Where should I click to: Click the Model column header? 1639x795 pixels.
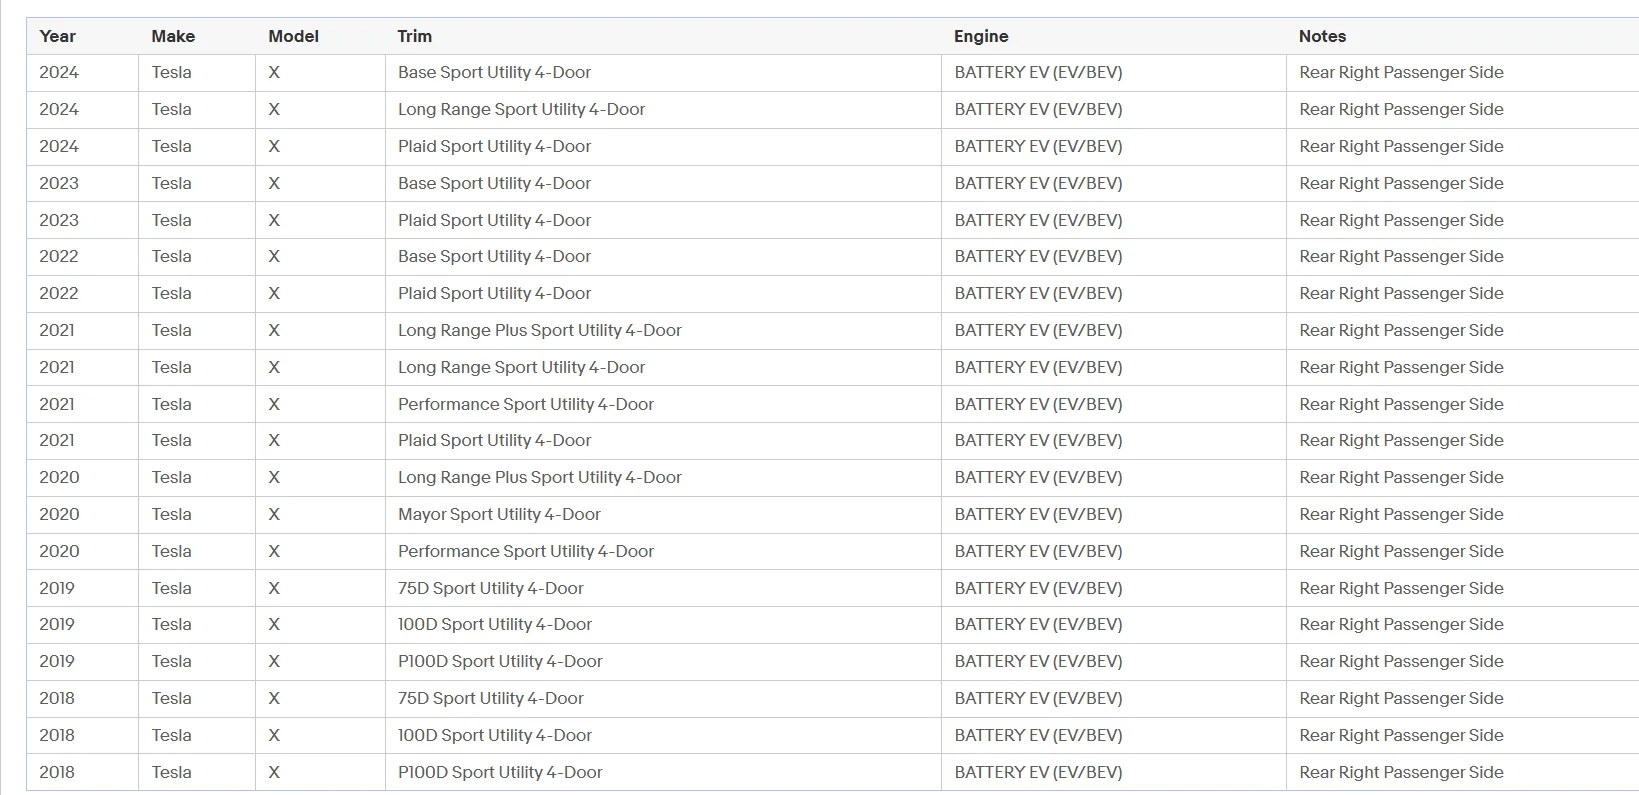pos(293,36)
